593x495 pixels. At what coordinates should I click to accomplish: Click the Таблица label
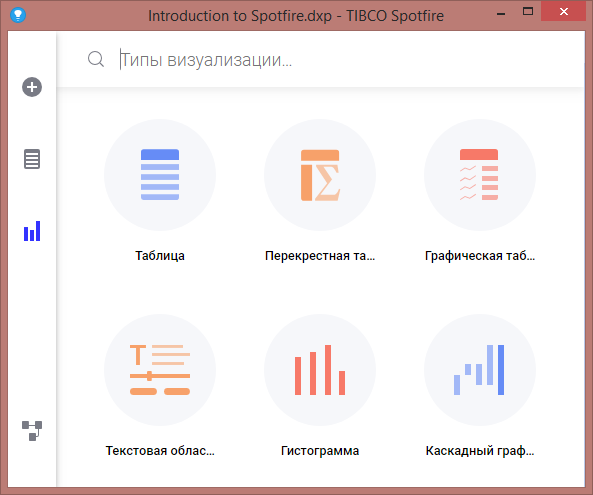coord(160,256)
